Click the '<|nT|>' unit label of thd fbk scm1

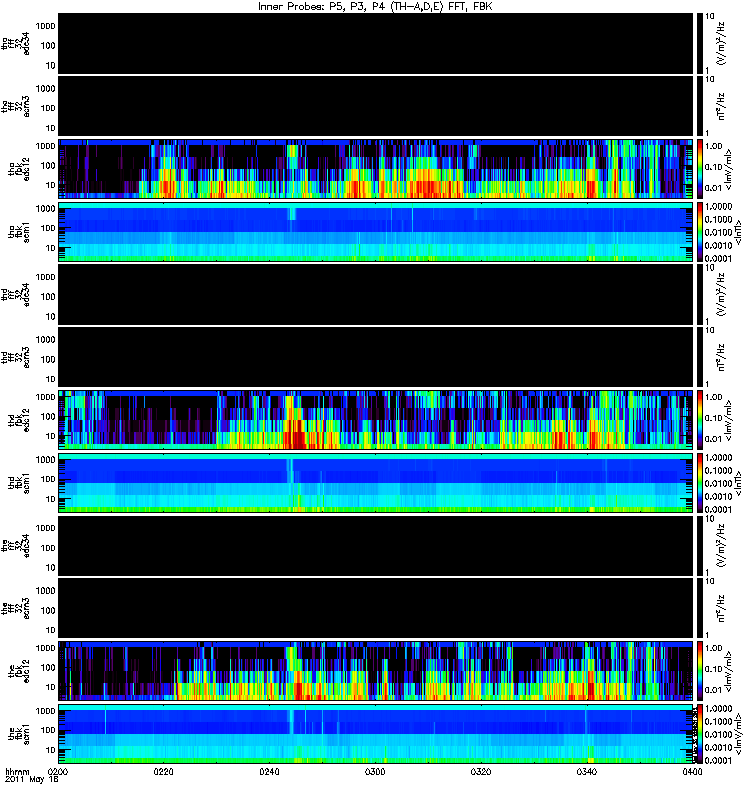coord(738,483)
